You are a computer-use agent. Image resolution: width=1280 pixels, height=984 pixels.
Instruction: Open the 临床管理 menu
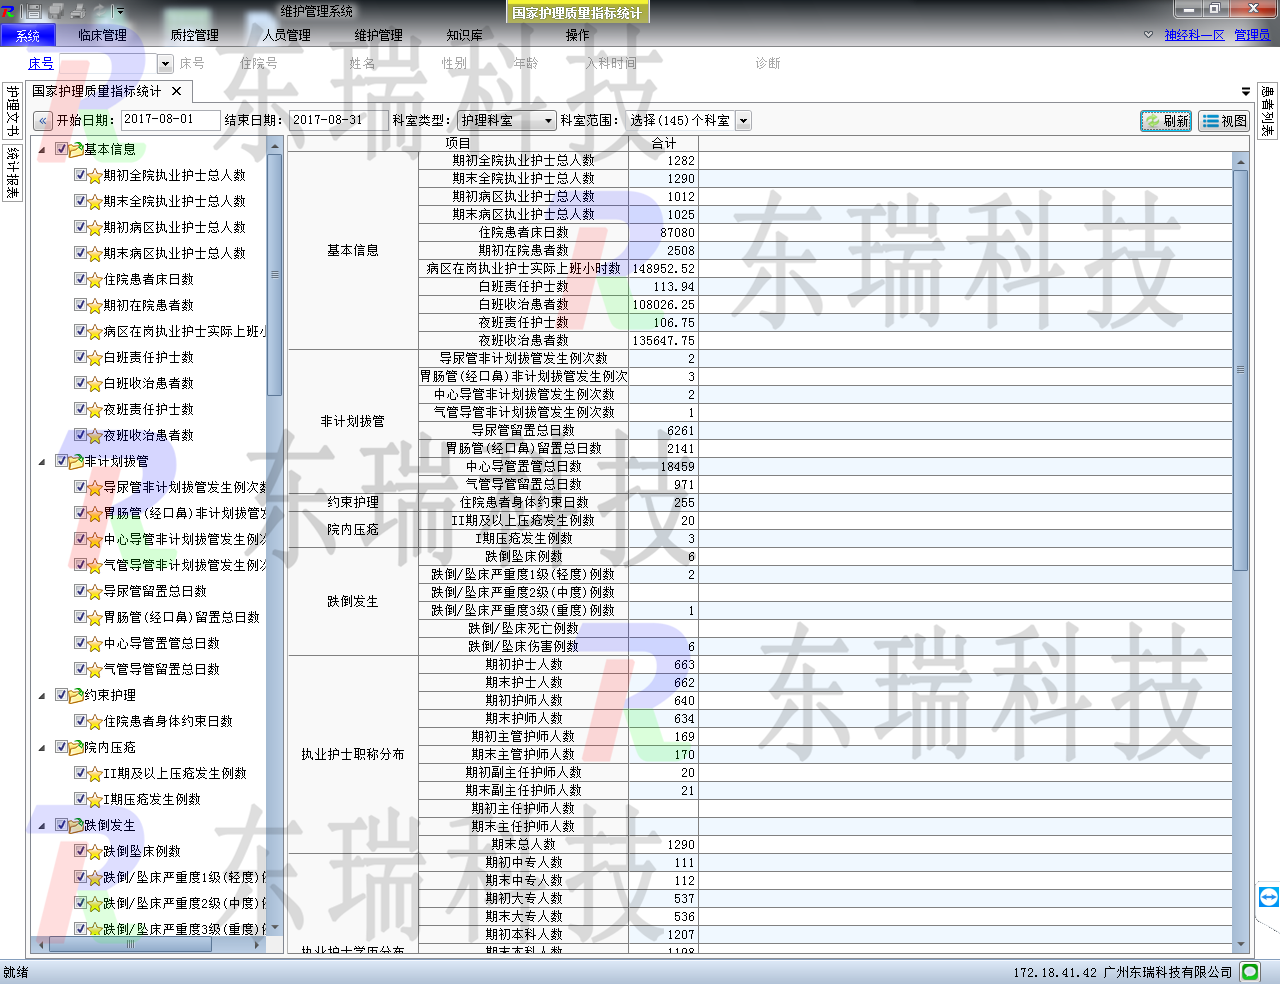[x=102, y=36]
